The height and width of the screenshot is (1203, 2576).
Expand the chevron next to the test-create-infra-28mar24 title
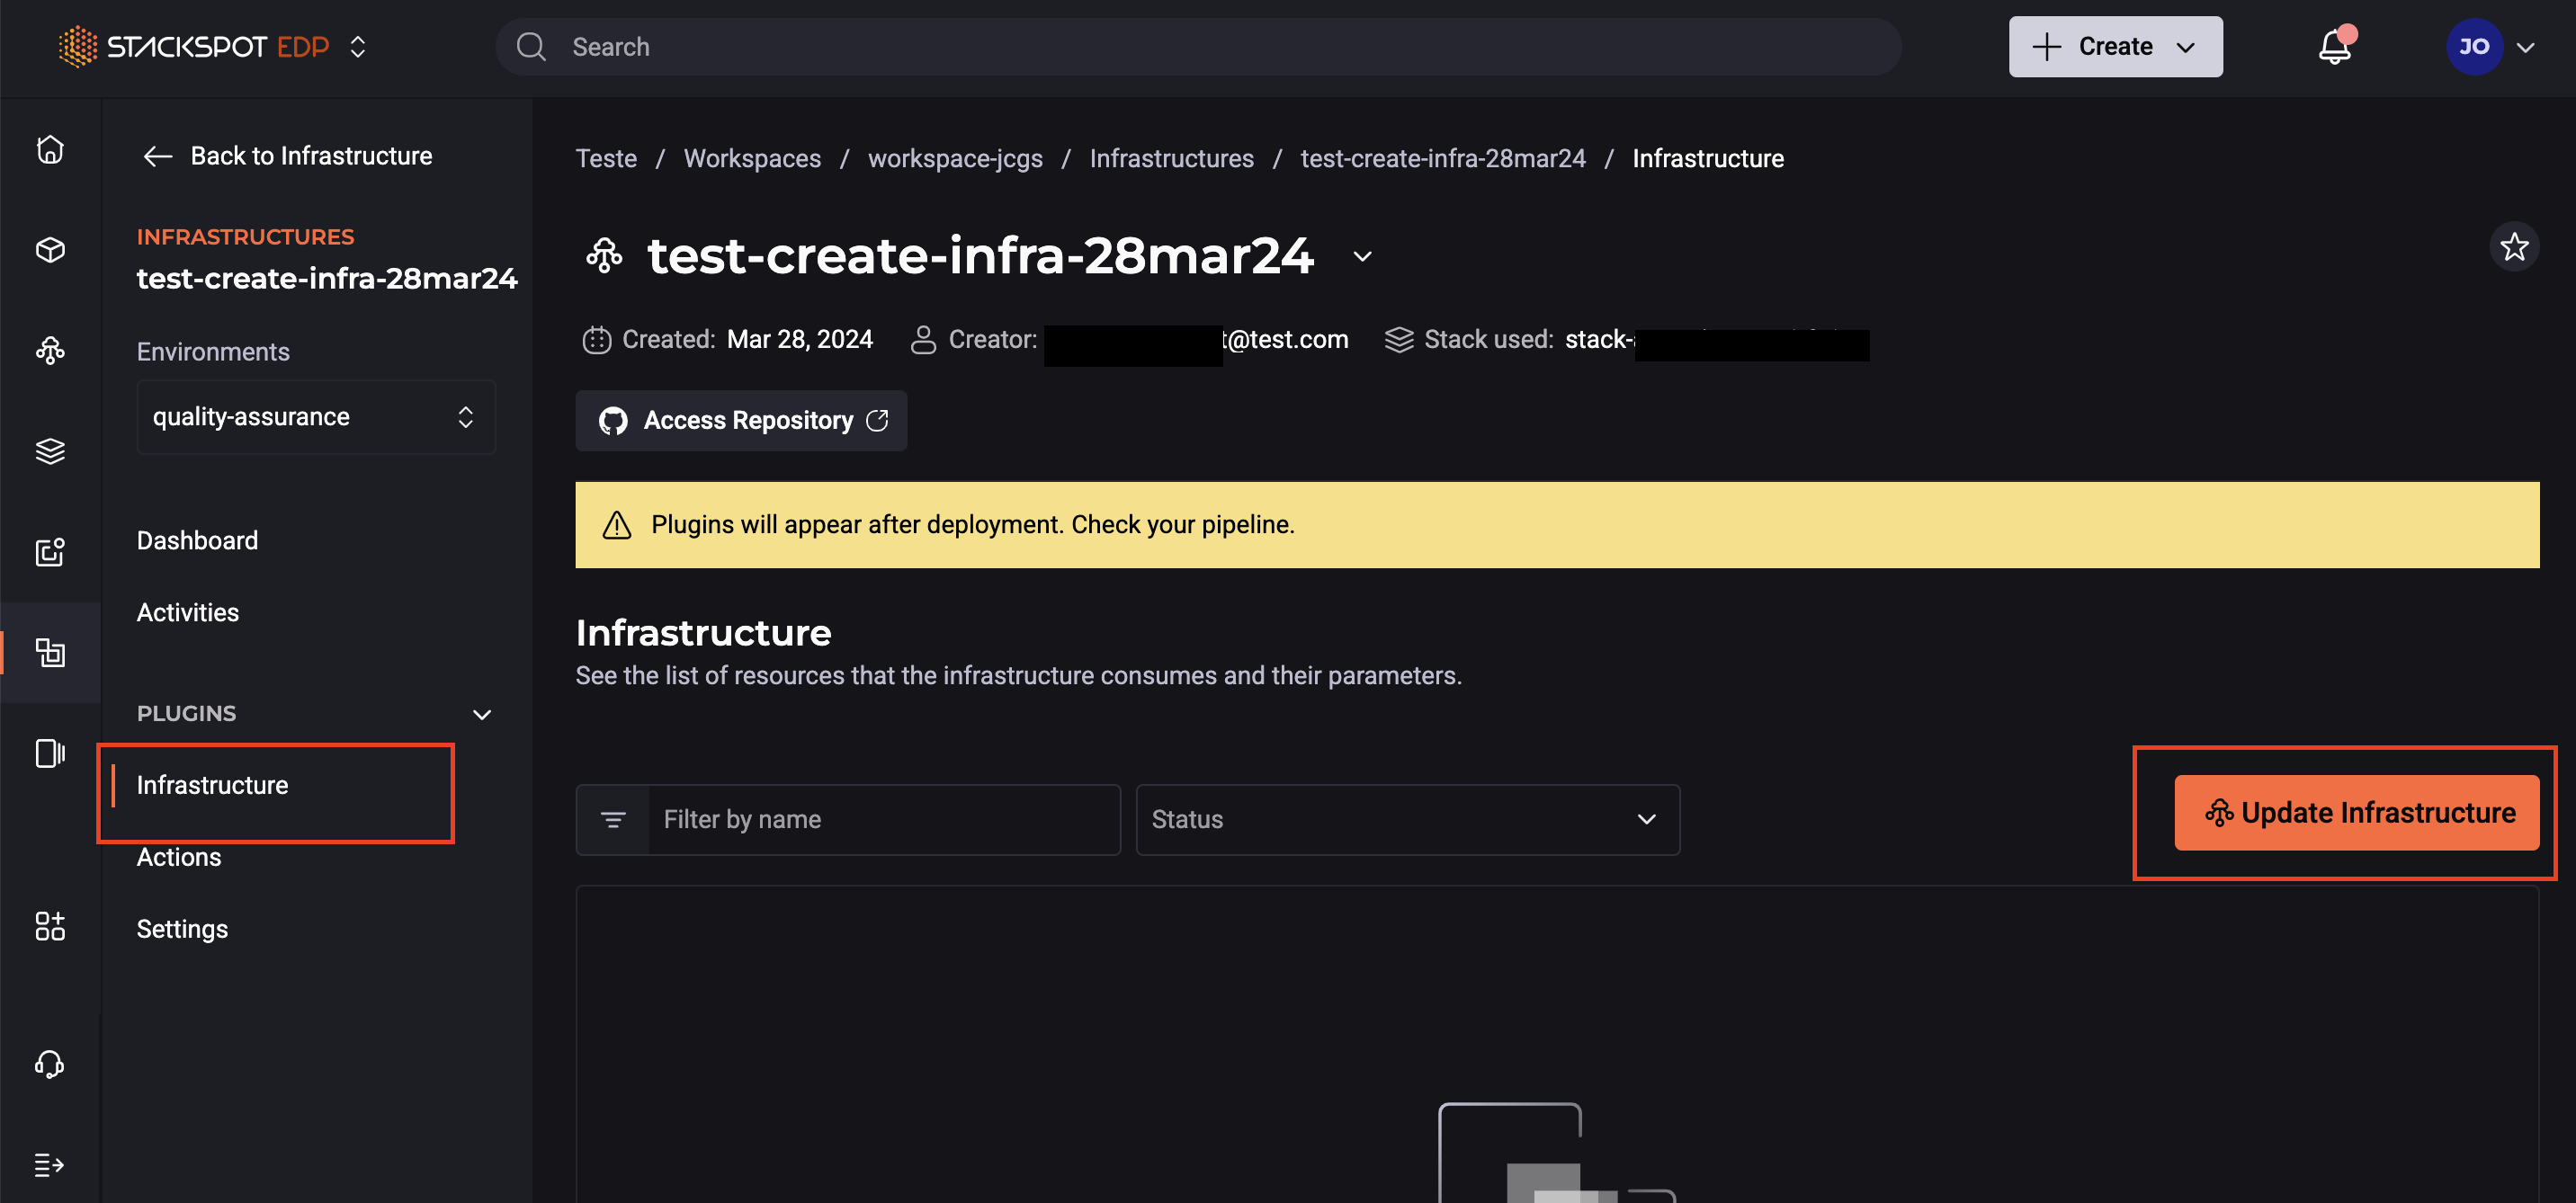pos(1362,257)
